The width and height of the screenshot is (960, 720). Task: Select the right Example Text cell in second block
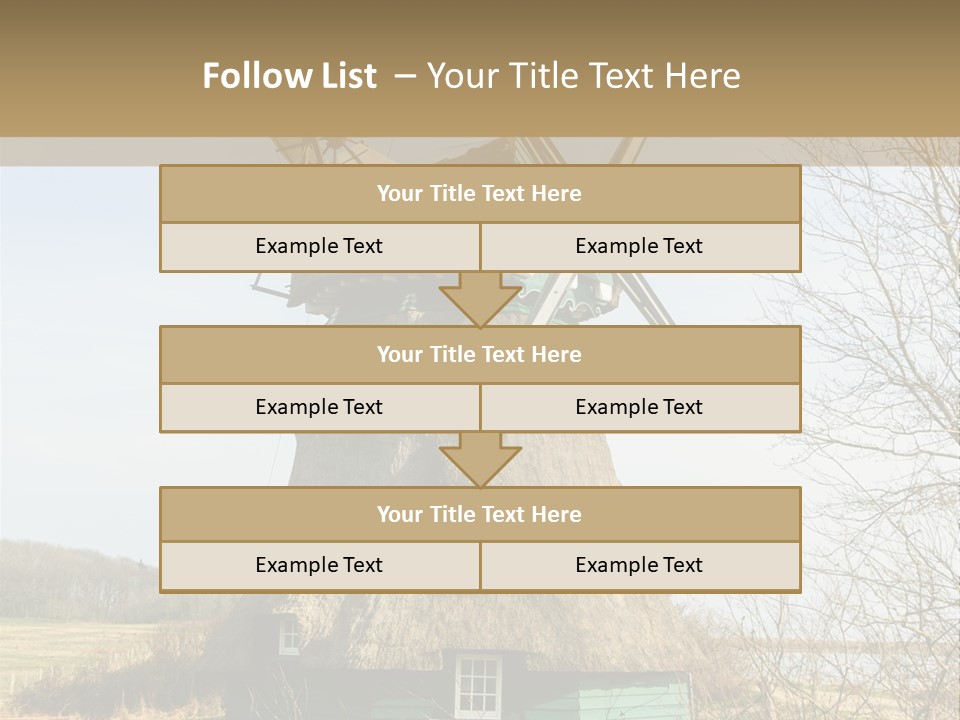point(639,407)
